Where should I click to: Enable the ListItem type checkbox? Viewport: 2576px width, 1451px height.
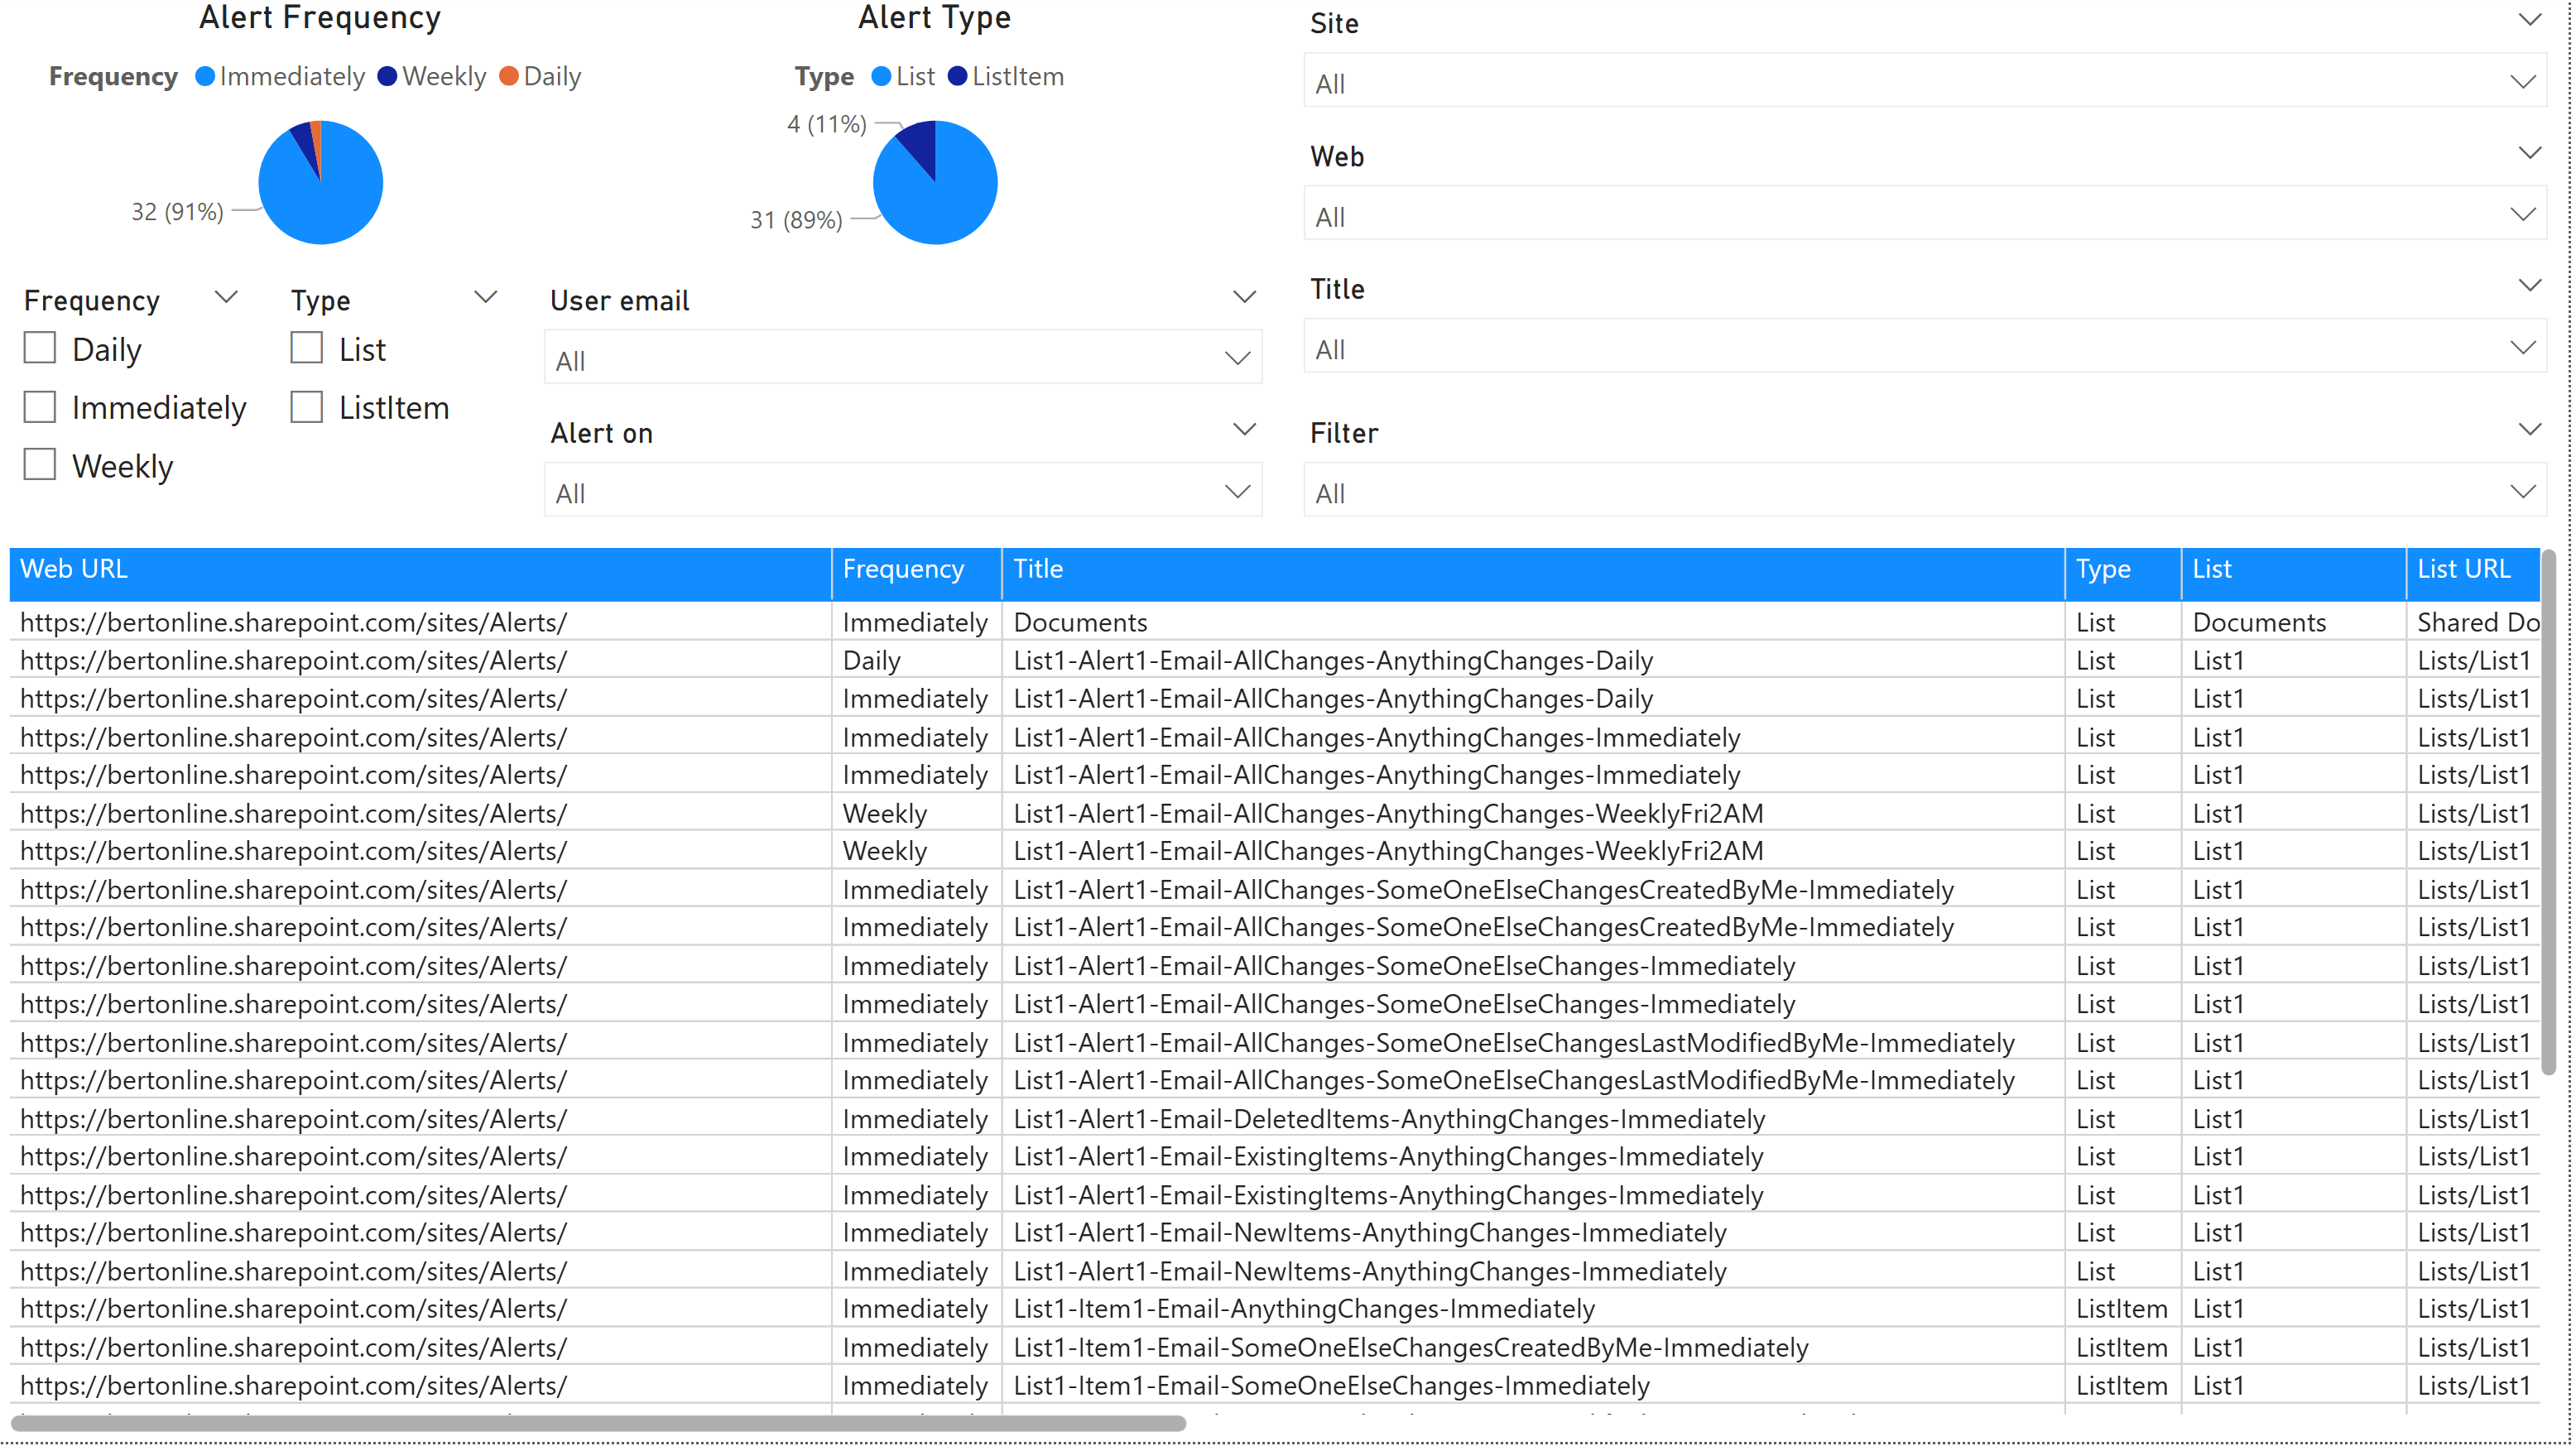coord(306,407)
